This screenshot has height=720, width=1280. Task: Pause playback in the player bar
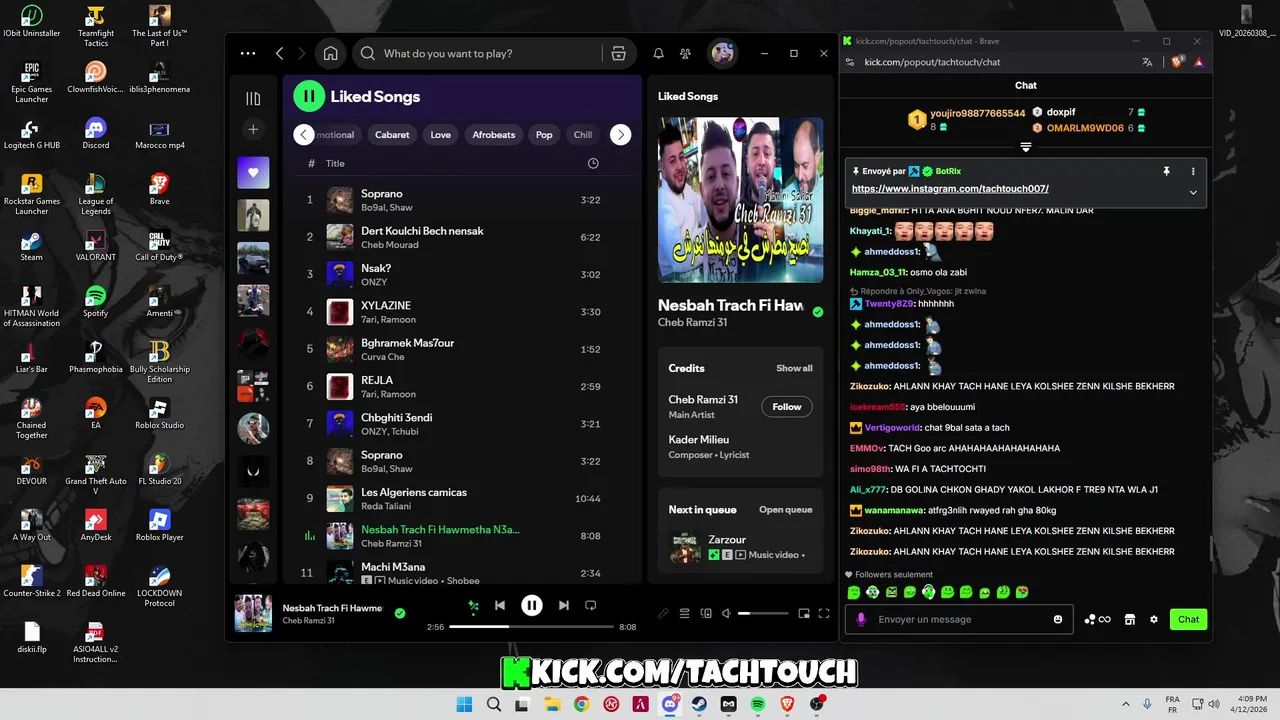pyautogui.click(x=532, y=605)
